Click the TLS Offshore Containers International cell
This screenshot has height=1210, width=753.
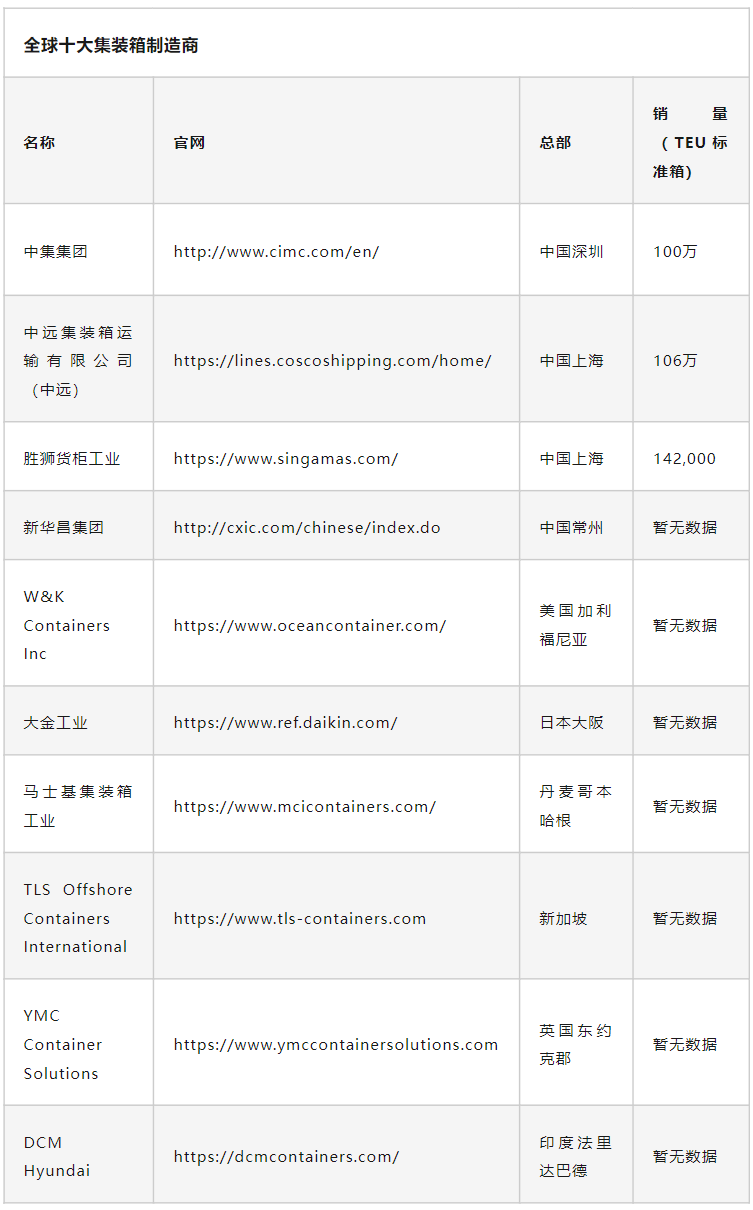coord(78,918)
